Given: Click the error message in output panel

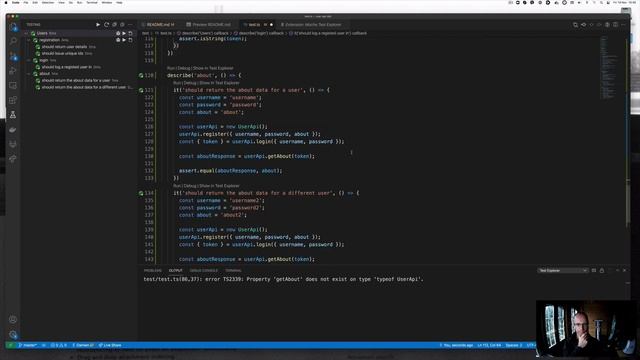Looking at the screenshot, I should coord(284,279).
